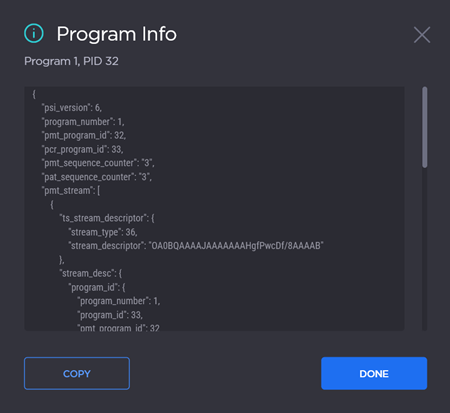Click the DONE button

tap(374, 373)
